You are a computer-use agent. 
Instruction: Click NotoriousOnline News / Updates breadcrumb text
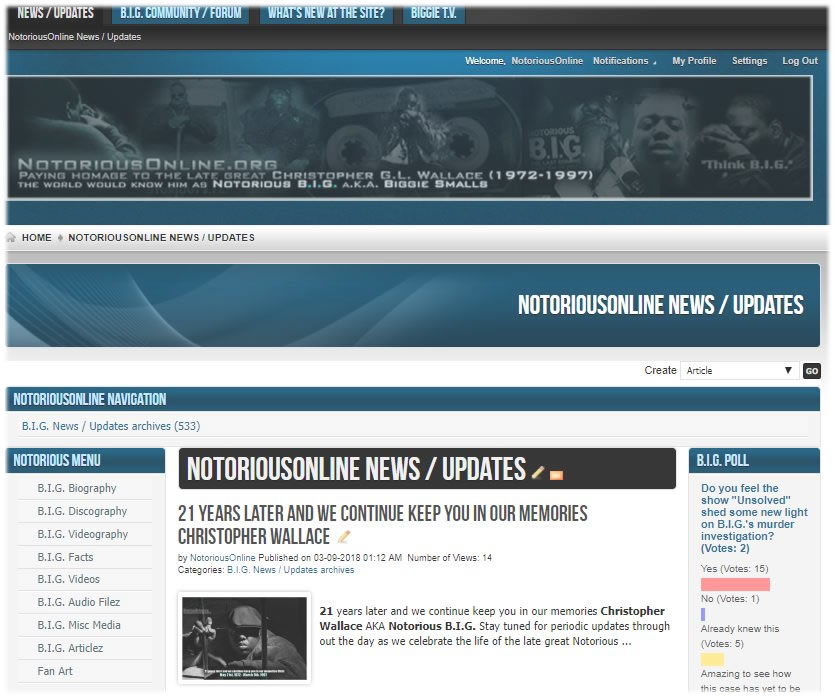click(161, 237)
